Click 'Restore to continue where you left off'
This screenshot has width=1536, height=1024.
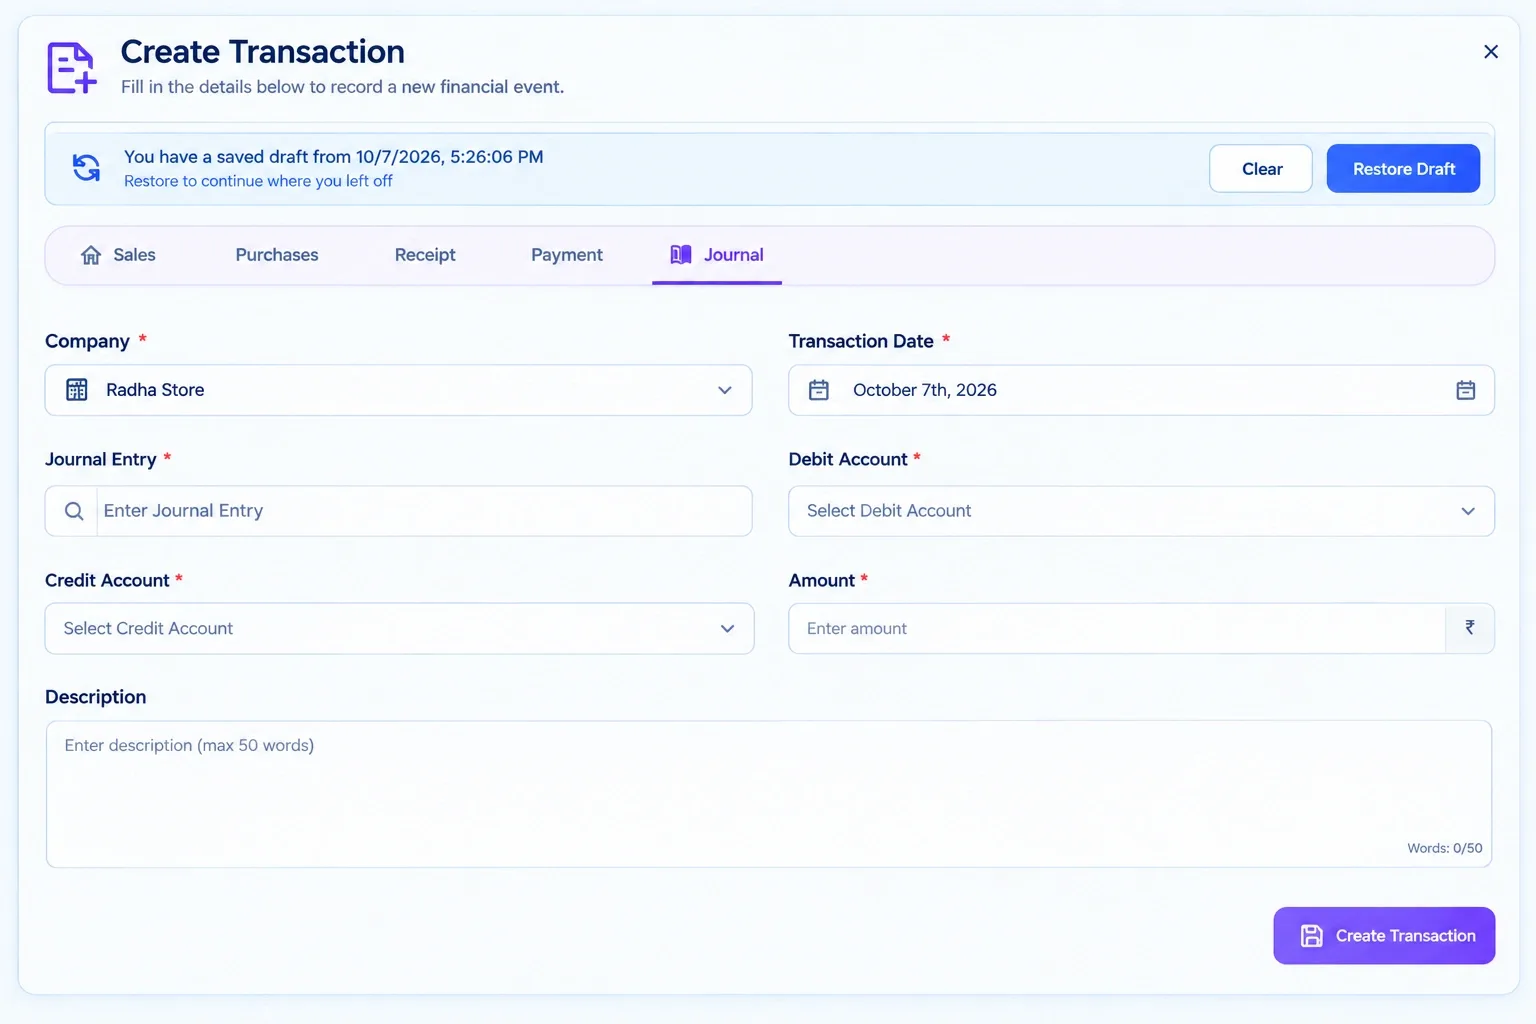tap(258, 181)
